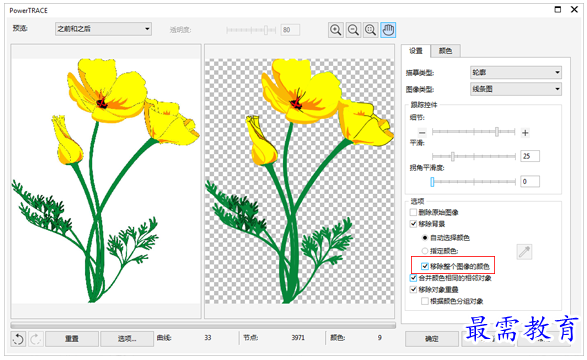Click the 平滑 smoothing value field
This screenshot has width=587, height=360.
click(x=530, y=156)
